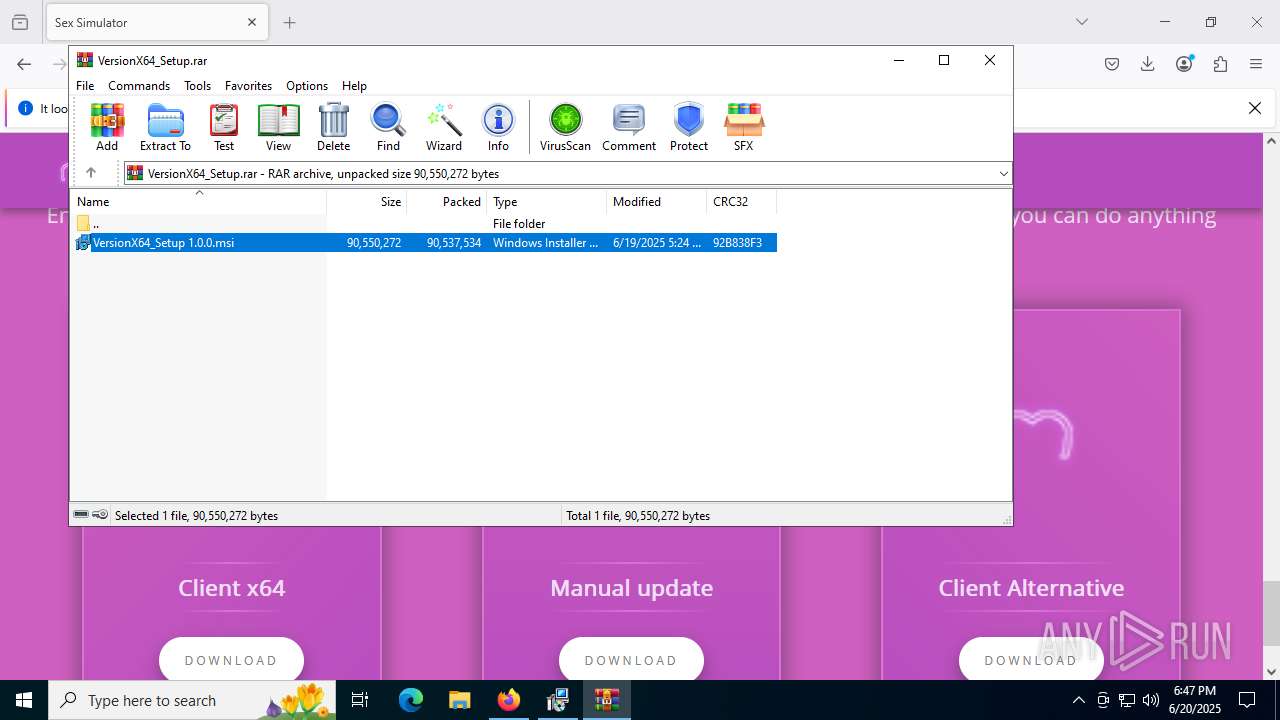Click the Protect shield icon

point(689,127)
